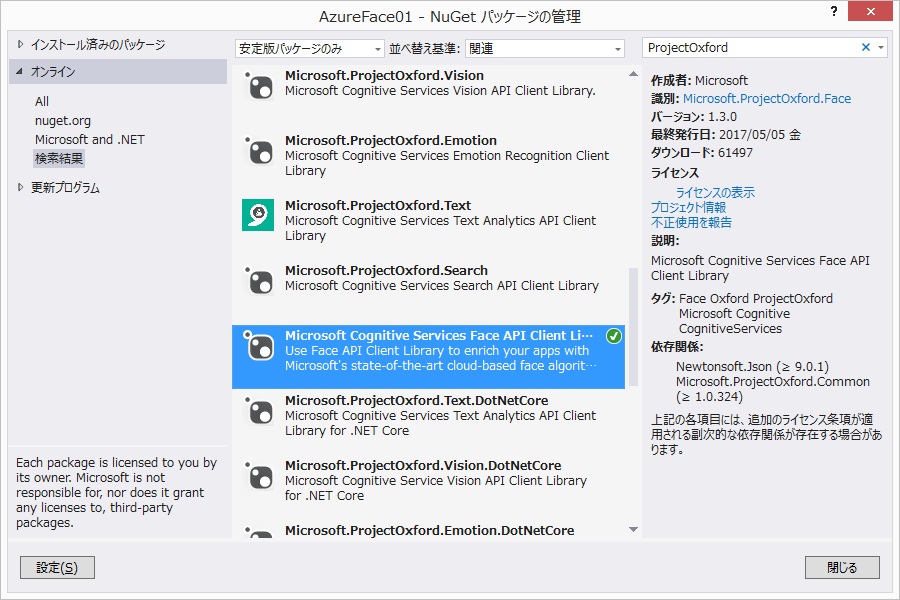Select the Microsoft.ProjectOxford.Vision.DotNetCore package title
This screenshot has width=900, height=600.
tap(423, 465)
